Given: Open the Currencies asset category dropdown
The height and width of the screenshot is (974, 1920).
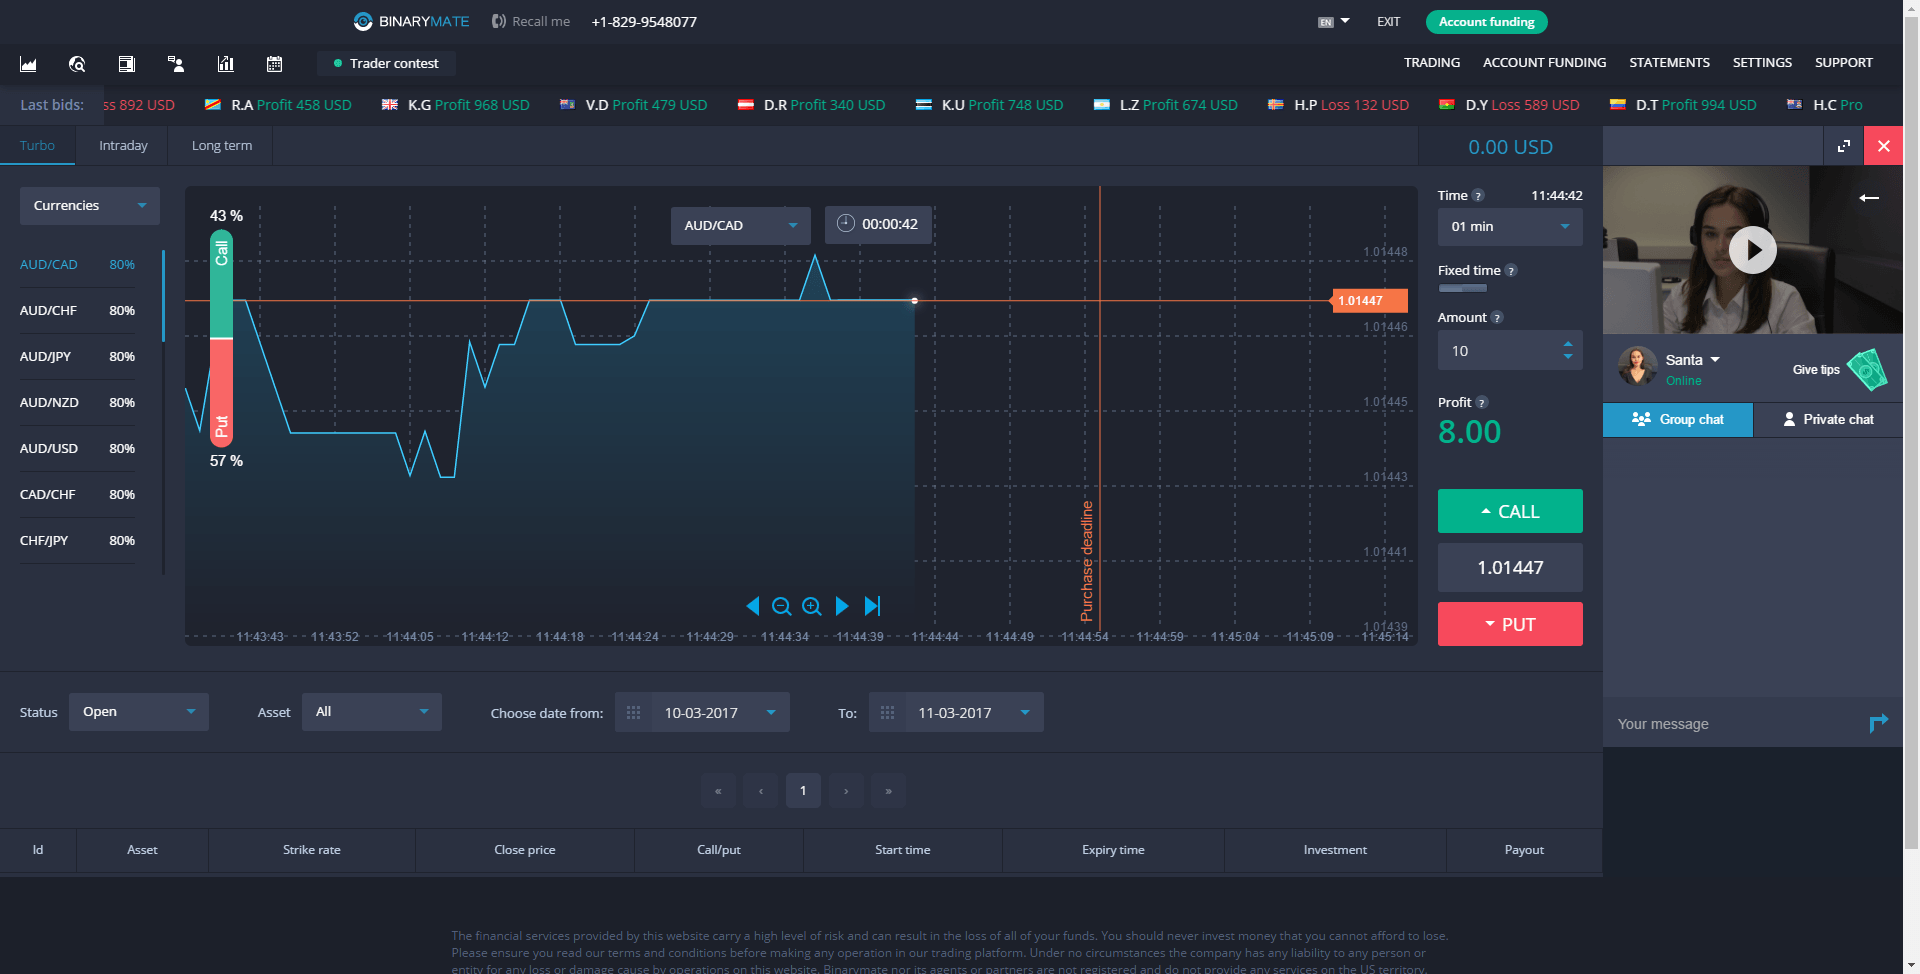Looking at the screenshot, I should (x=90, y=206).
